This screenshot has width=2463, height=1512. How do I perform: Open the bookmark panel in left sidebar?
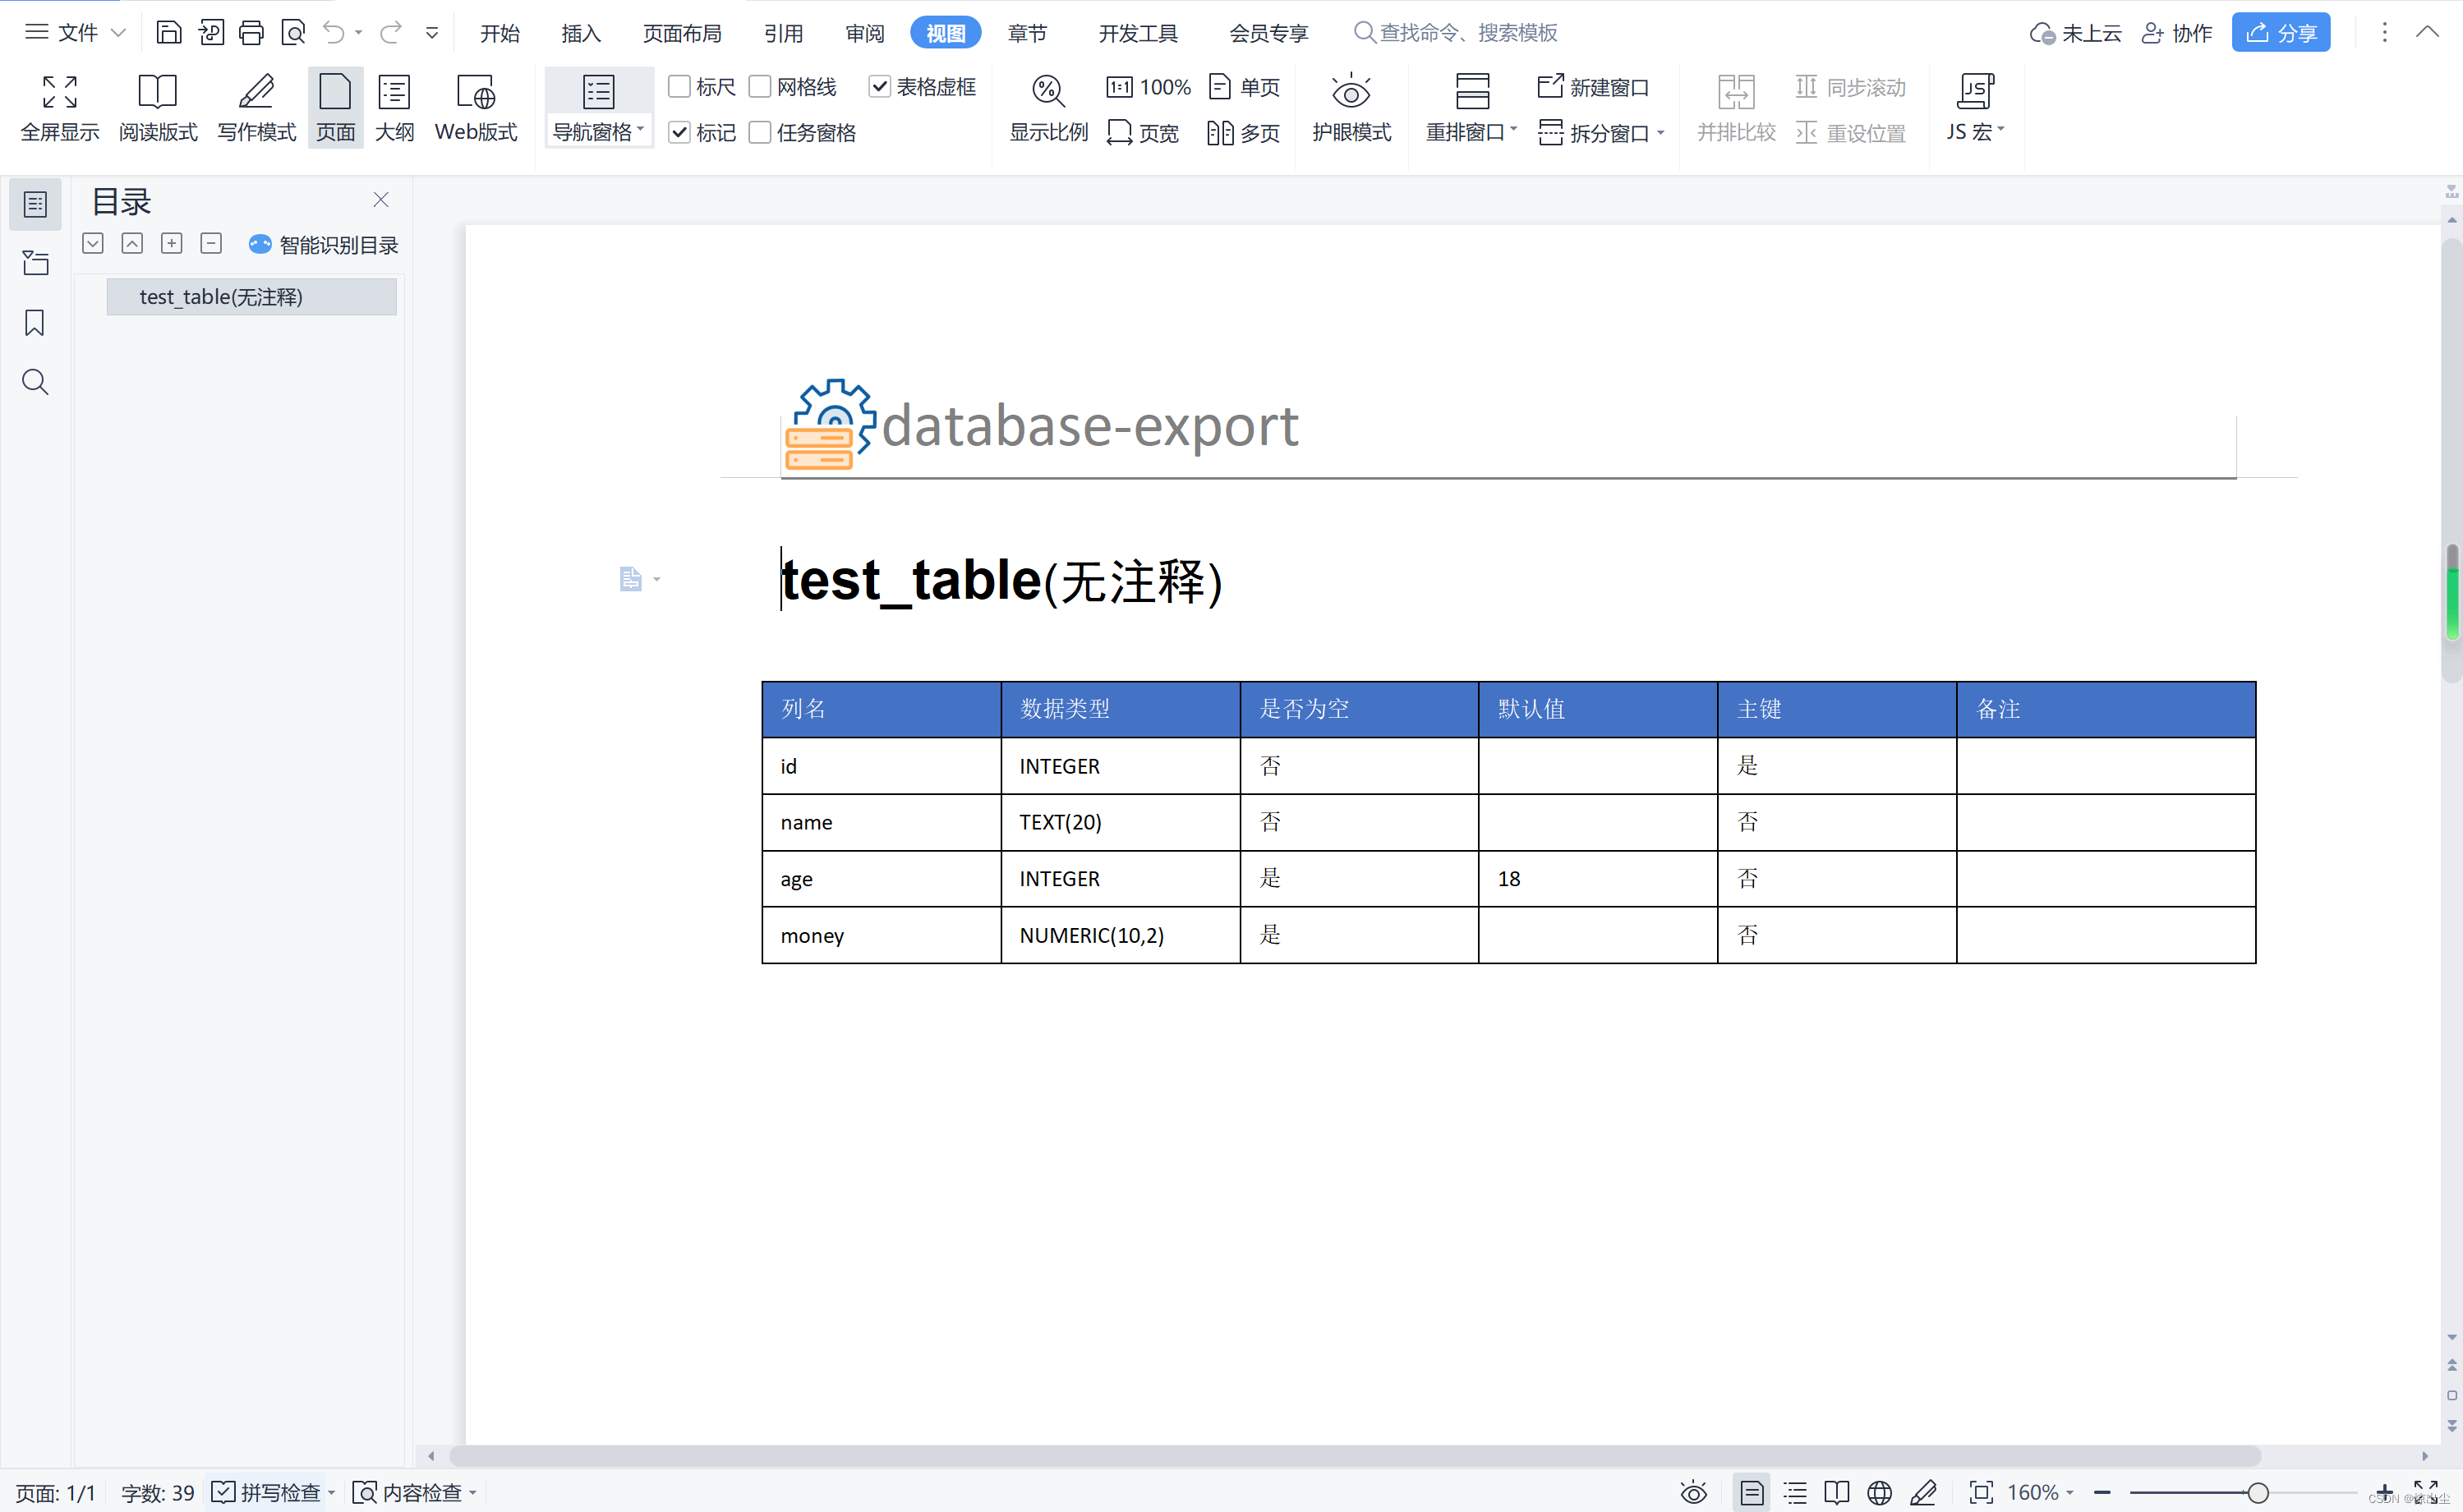pyautogui.click(x=35, y=323)
